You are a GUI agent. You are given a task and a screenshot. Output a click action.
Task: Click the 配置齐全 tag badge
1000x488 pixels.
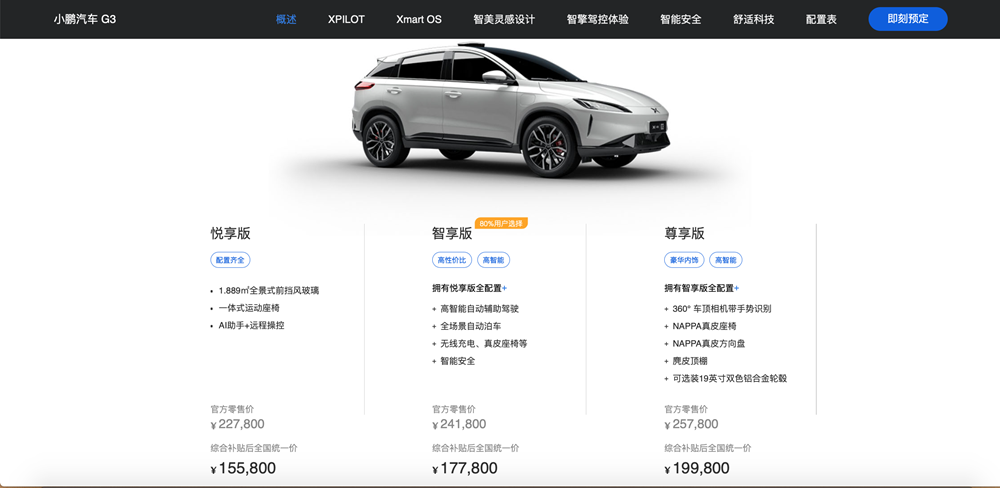(230, 260)
